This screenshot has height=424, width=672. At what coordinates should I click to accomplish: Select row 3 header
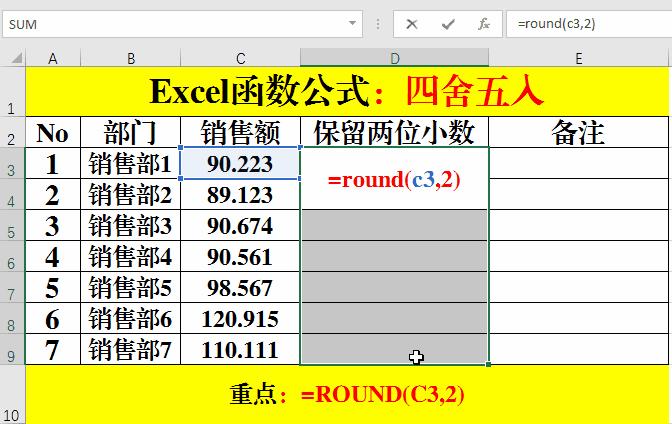point(12,163)
